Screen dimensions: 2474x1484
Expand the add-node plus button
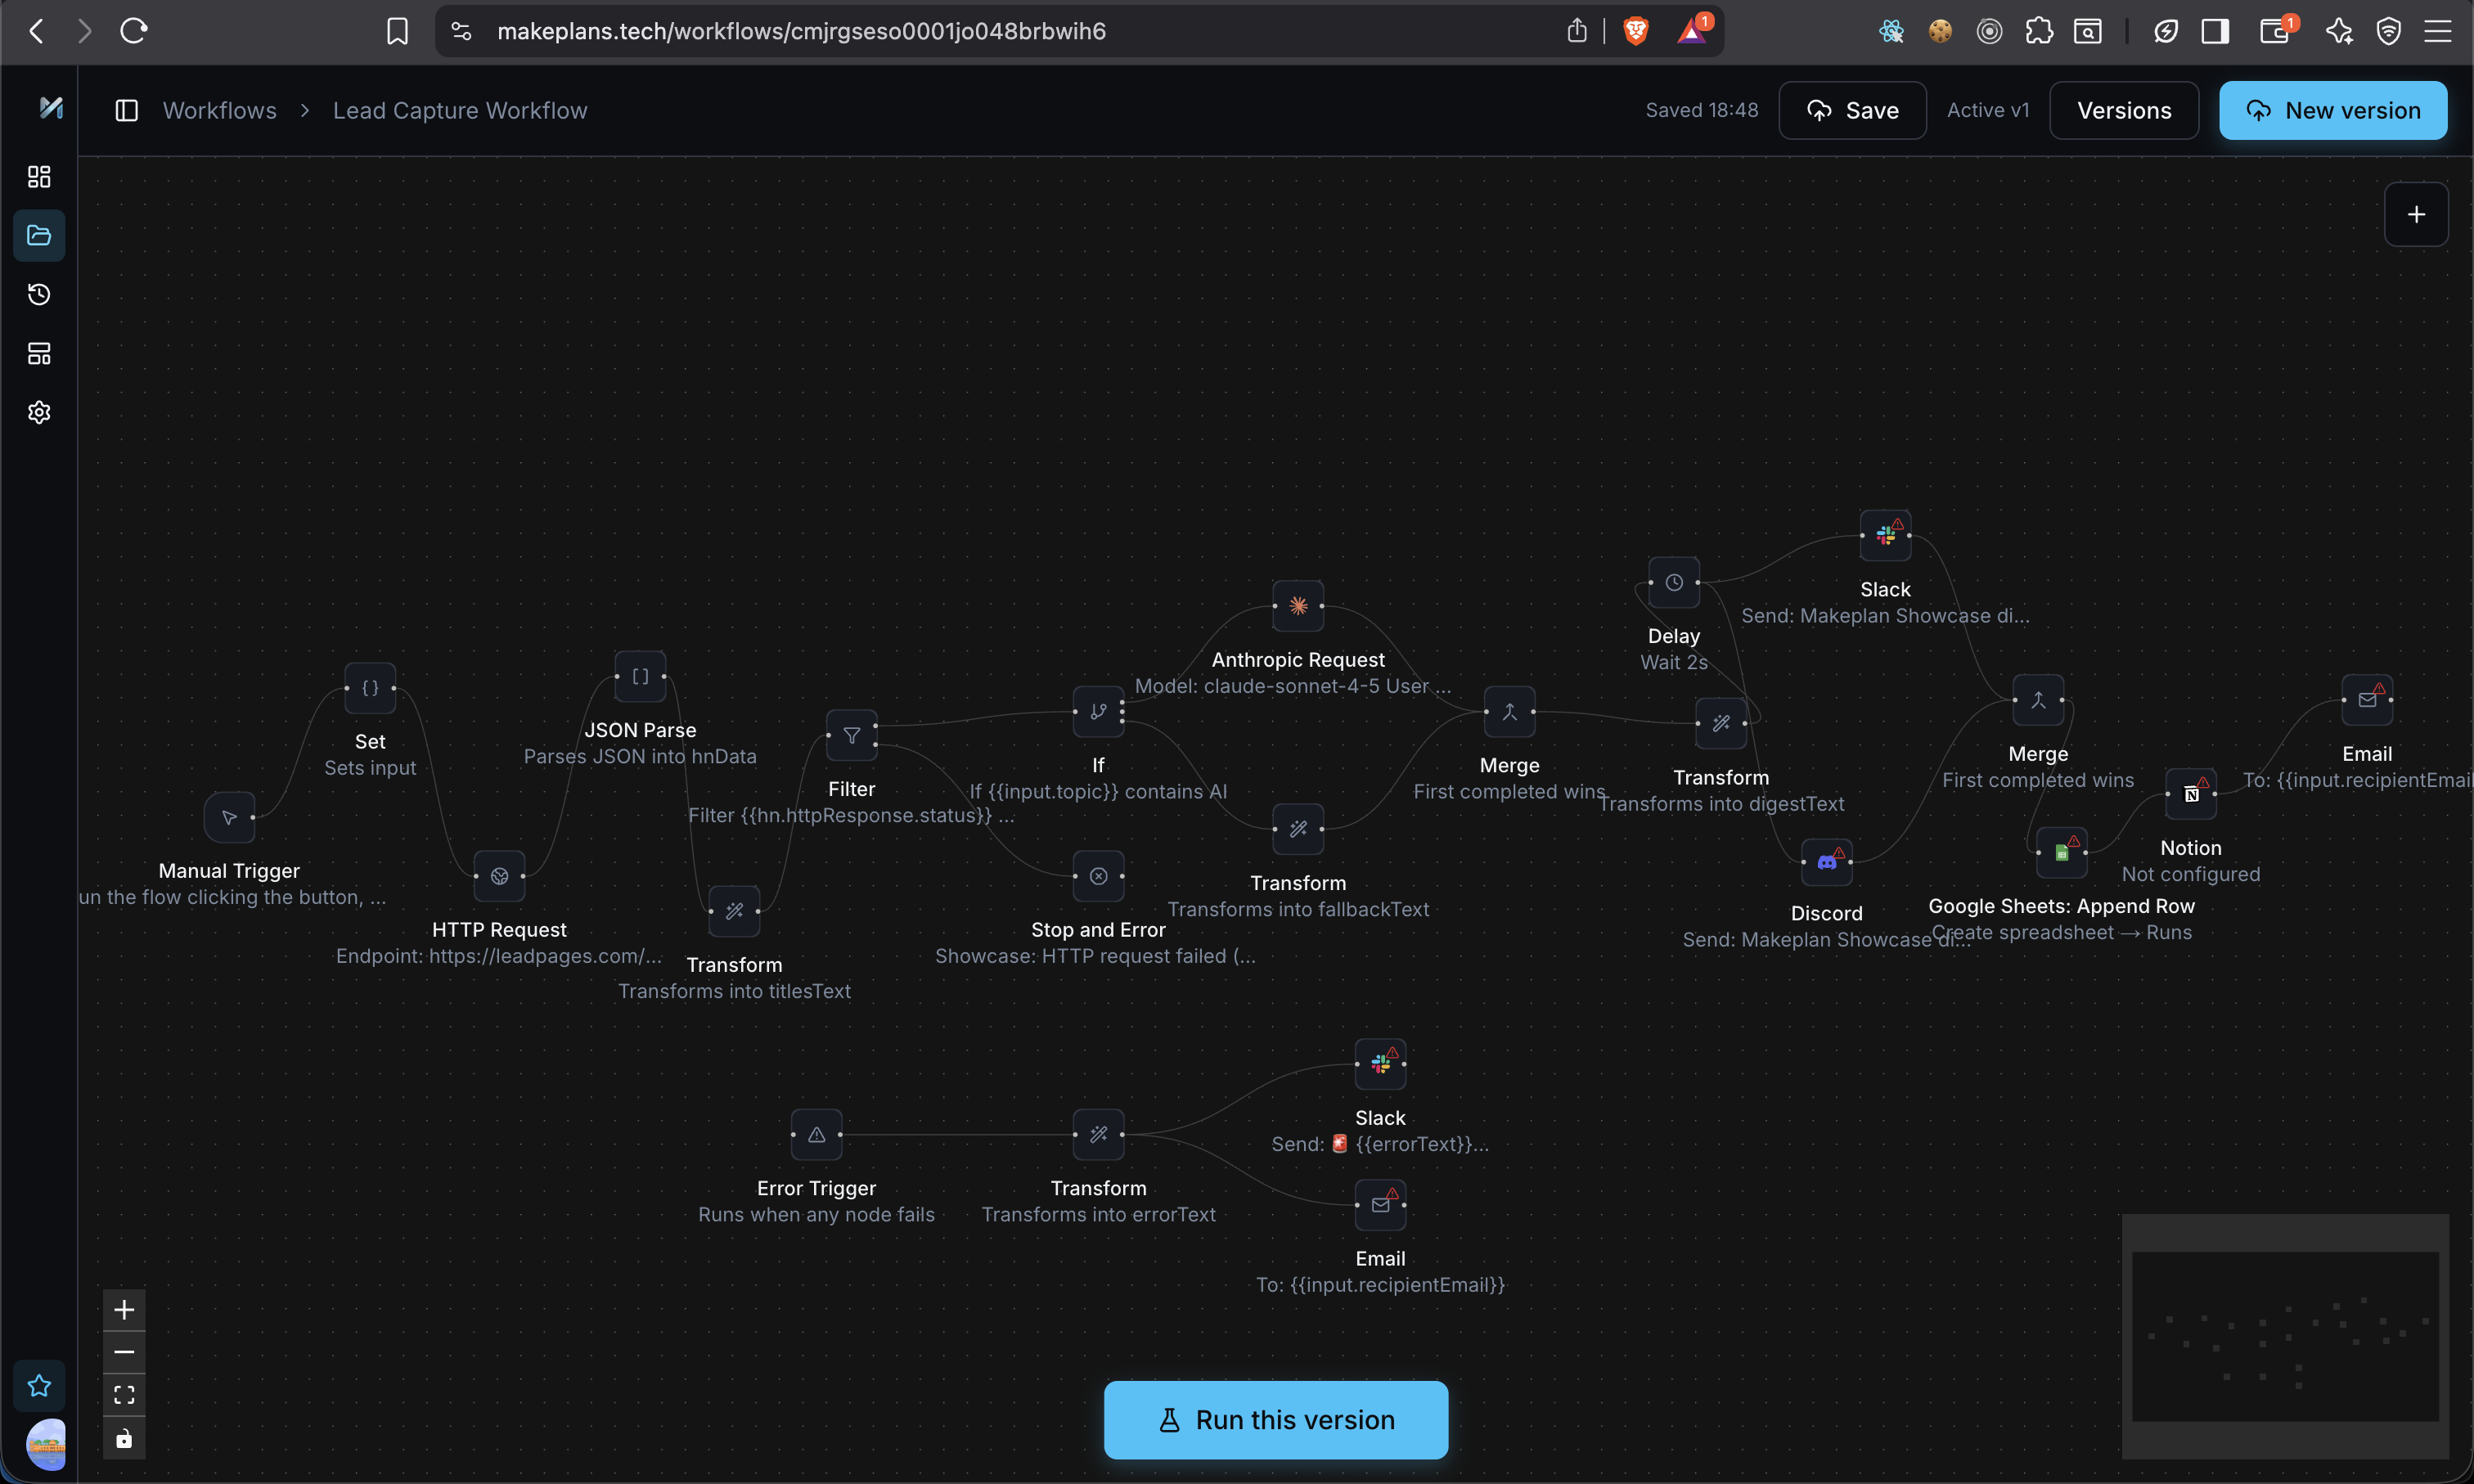coord(2415,214)
